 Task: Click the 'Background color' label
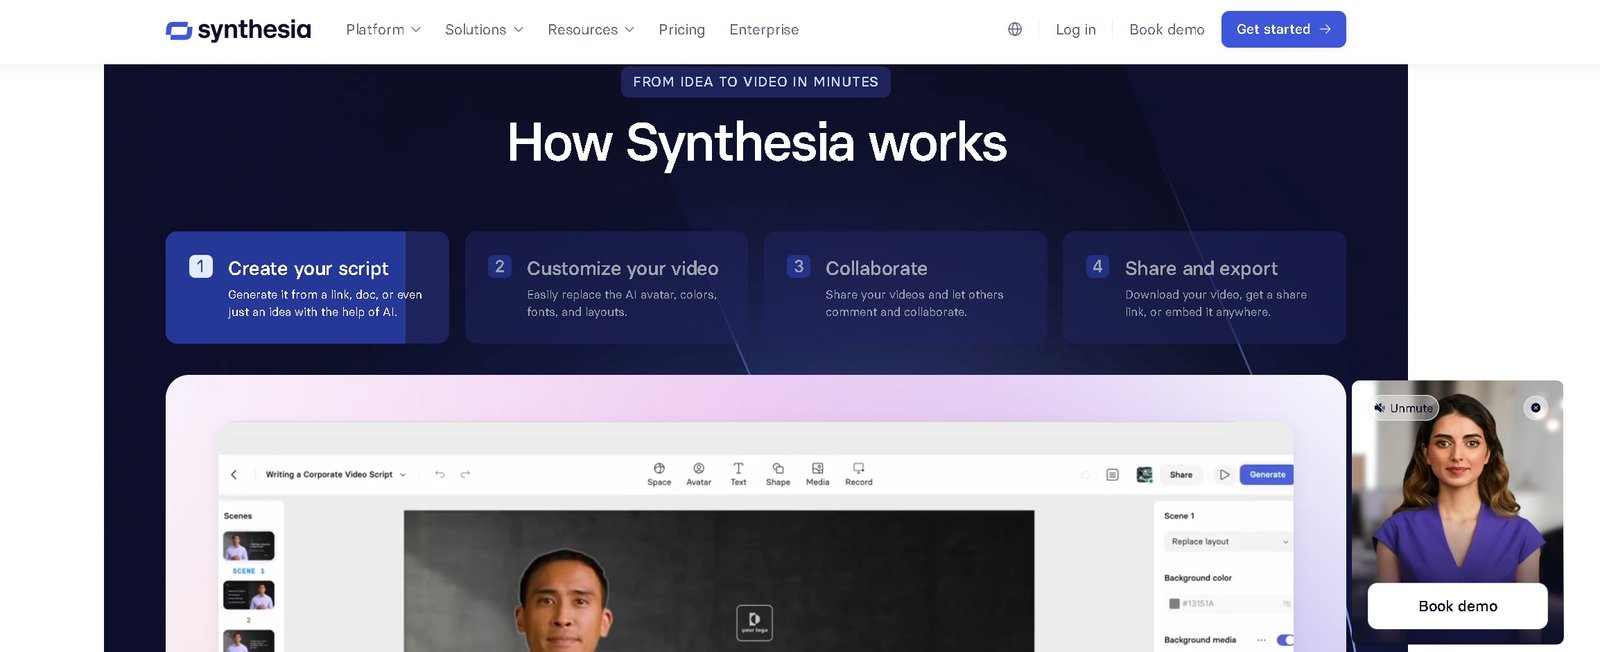1198,578
